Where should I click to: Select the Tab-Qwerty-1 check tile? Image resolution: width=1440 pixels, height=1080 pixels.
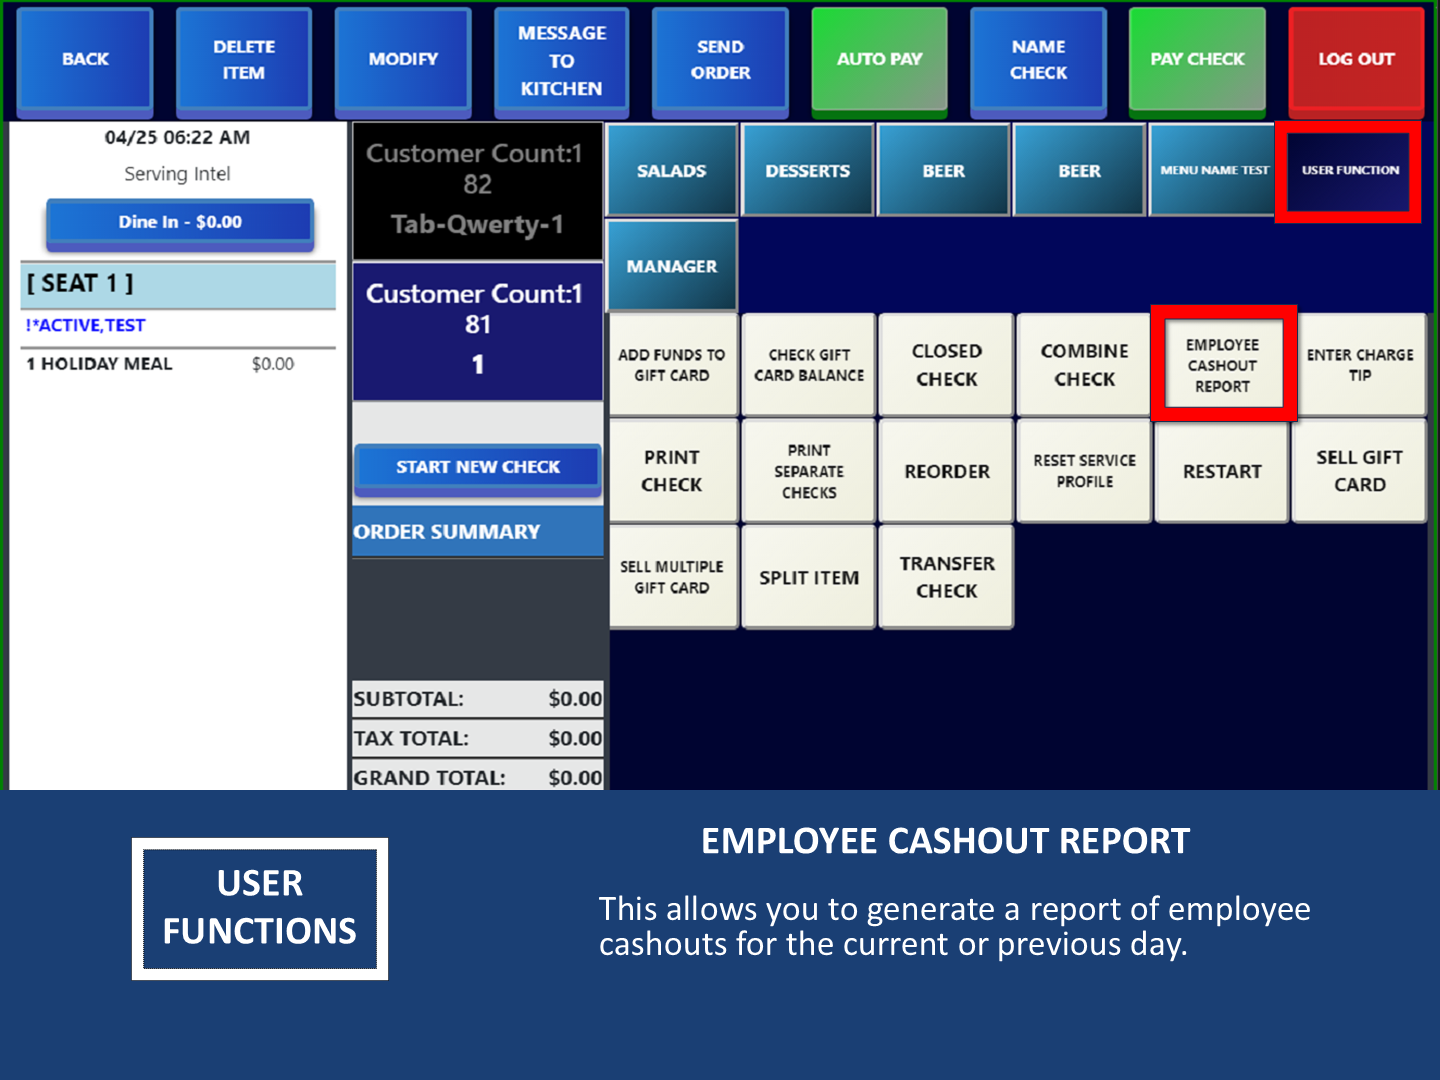click(x=477, y=190)
